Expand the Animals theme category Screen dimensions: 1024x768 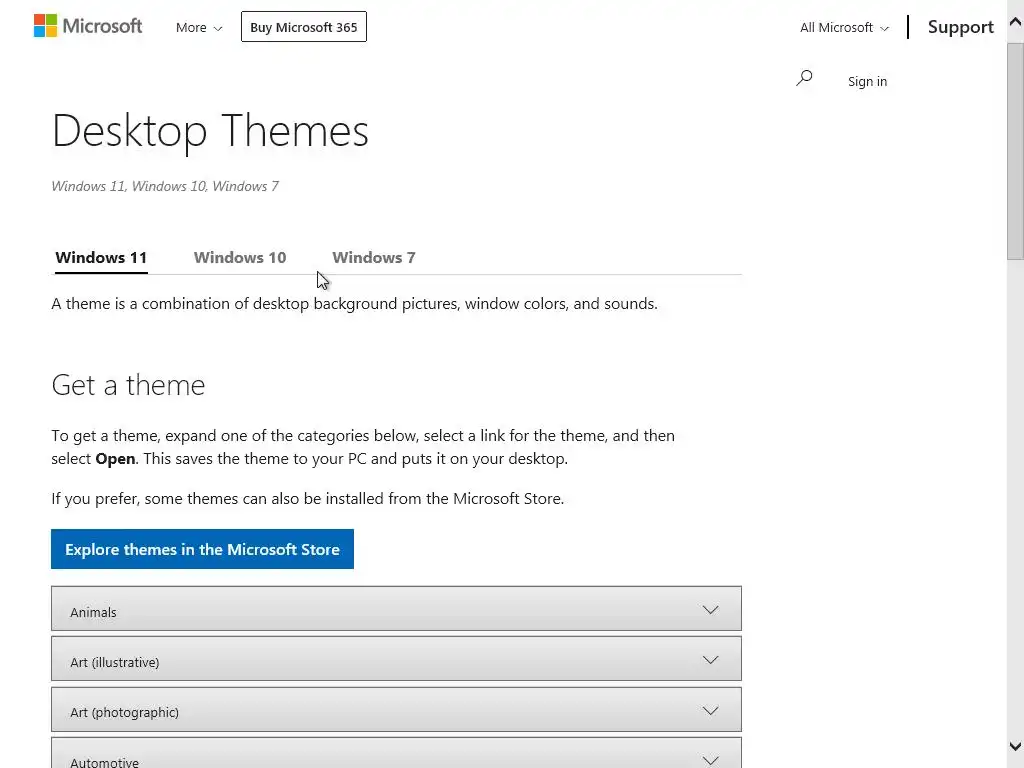tap(94, 612)
